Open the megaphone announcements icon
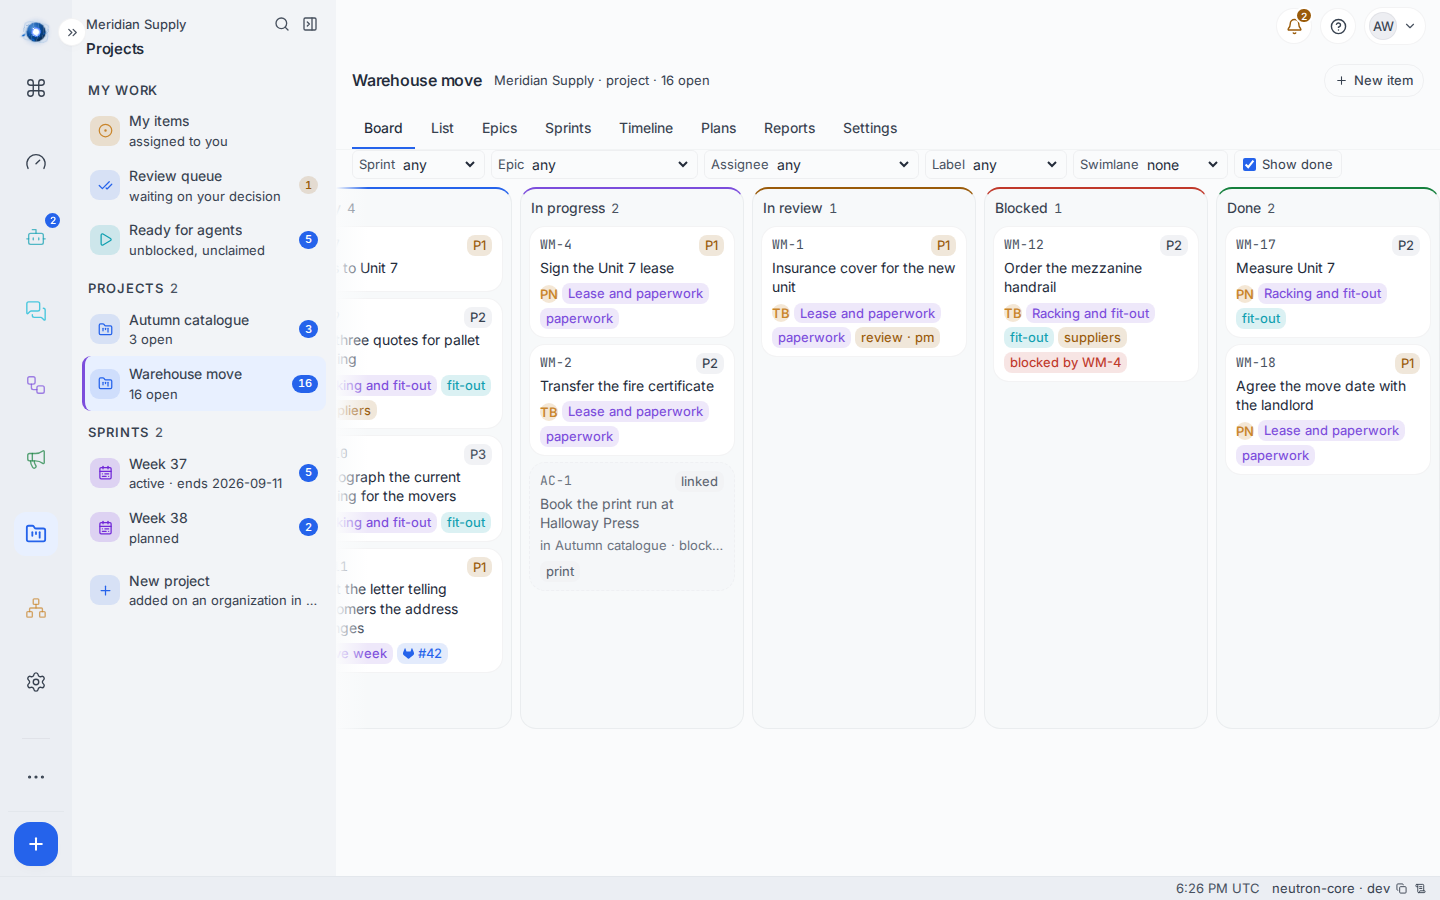 click(x=36, y=459)
